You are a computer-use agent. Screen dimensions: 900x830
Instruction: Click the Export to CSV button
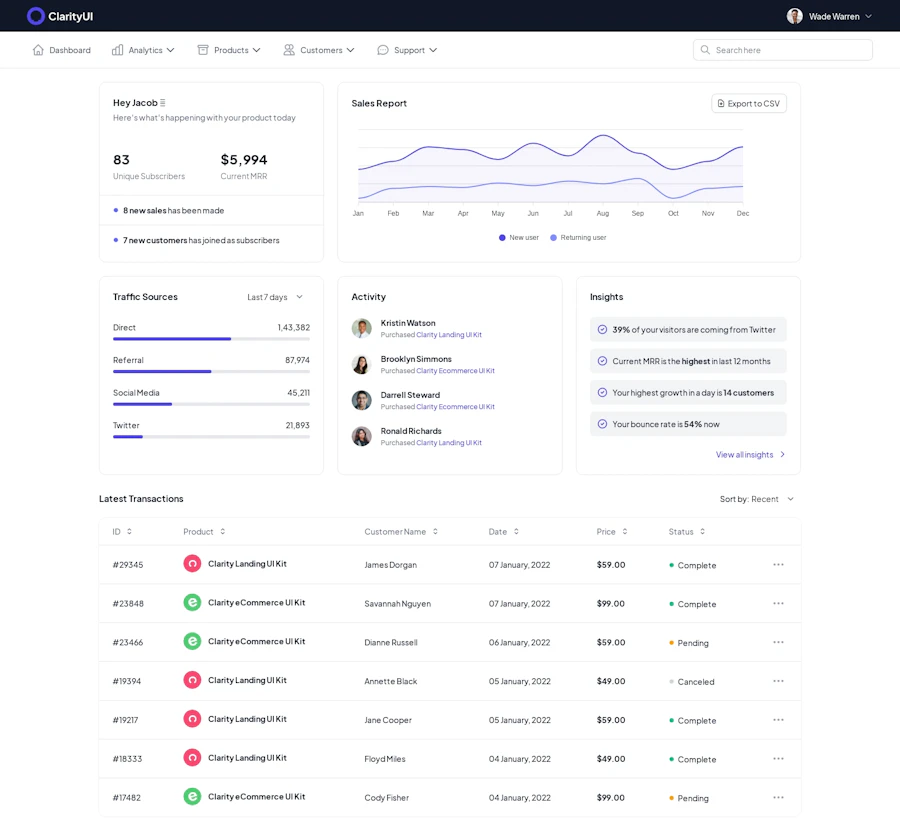[749, 103]
